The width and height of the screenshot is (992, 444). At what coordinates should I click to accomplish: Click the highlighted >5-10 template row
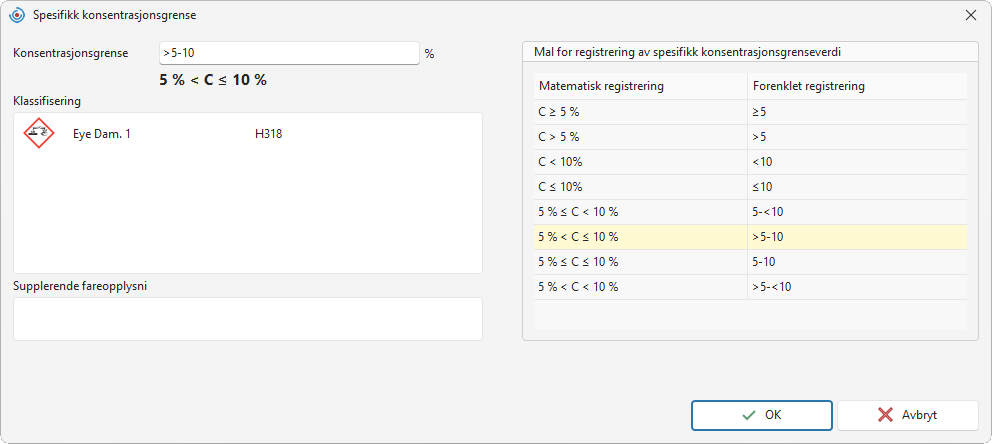click(x=750, y=237)
